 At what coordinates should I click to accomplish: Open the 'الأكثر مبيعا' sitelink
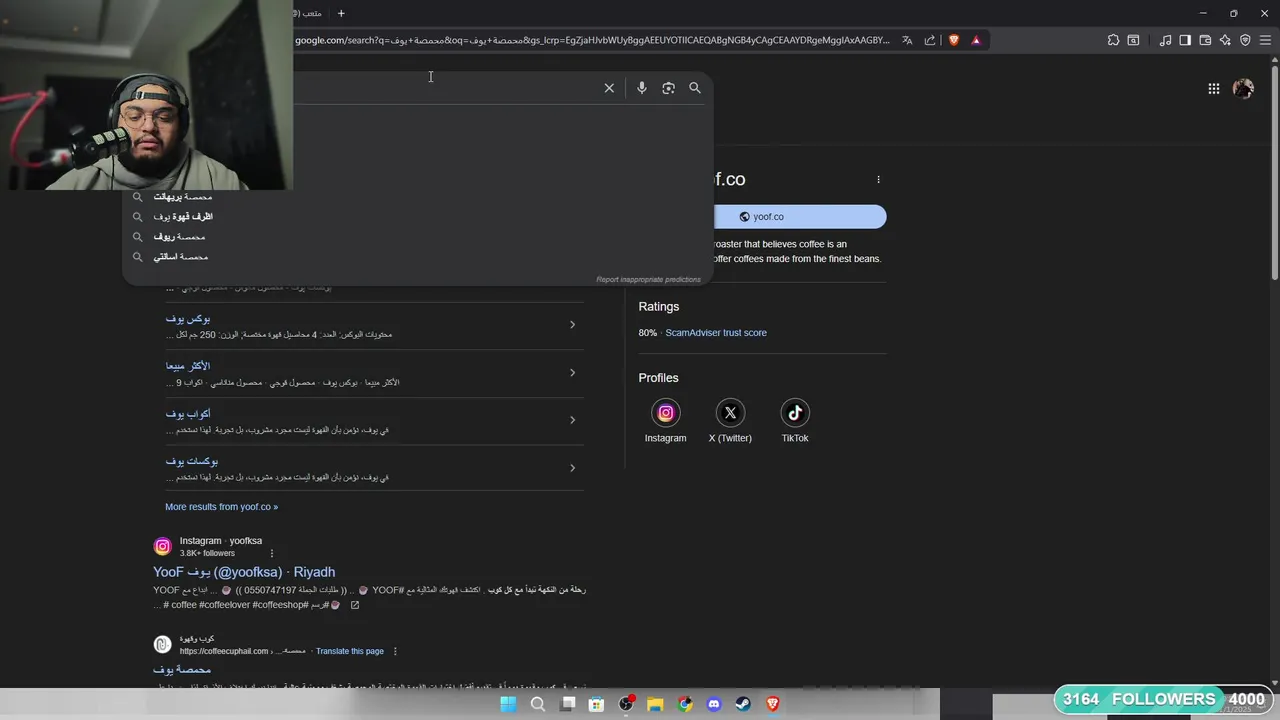tap(188, 366)
